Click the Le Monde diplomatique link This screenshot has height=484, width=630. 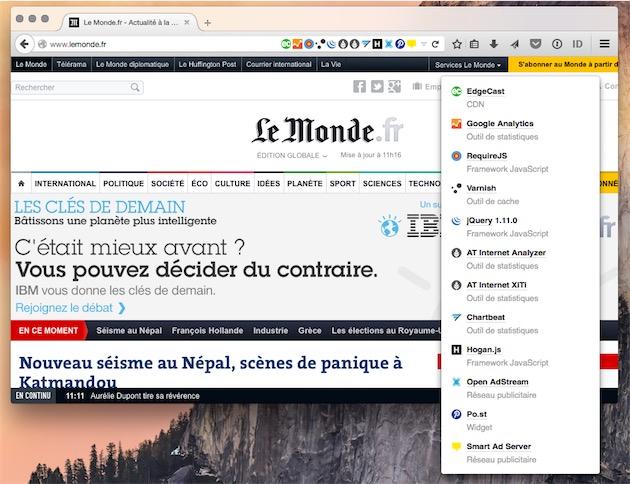pos(133,64)
